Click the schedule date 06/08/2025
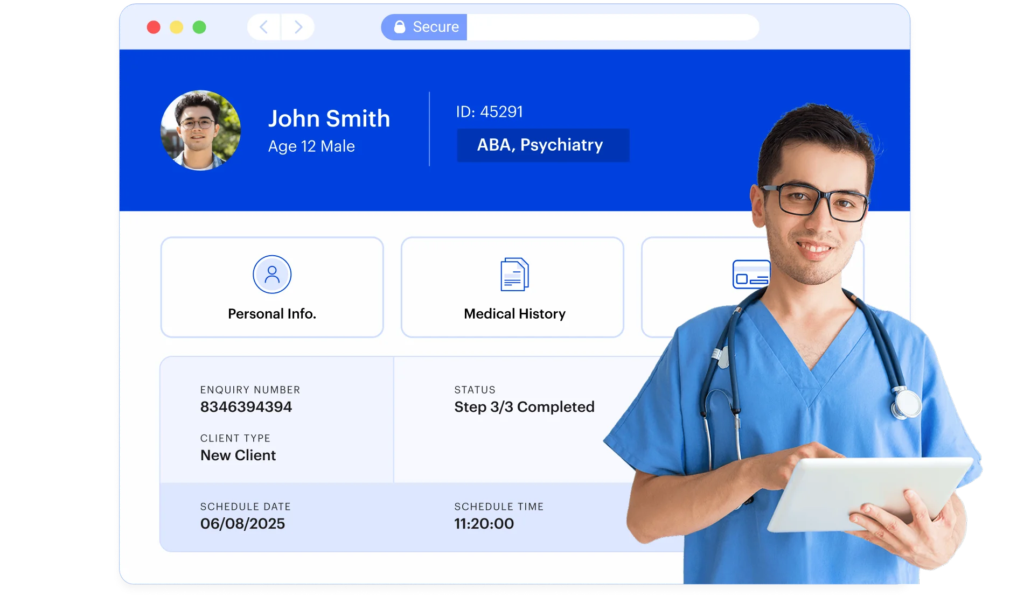 pyautogui.click(x=242, y=524)
